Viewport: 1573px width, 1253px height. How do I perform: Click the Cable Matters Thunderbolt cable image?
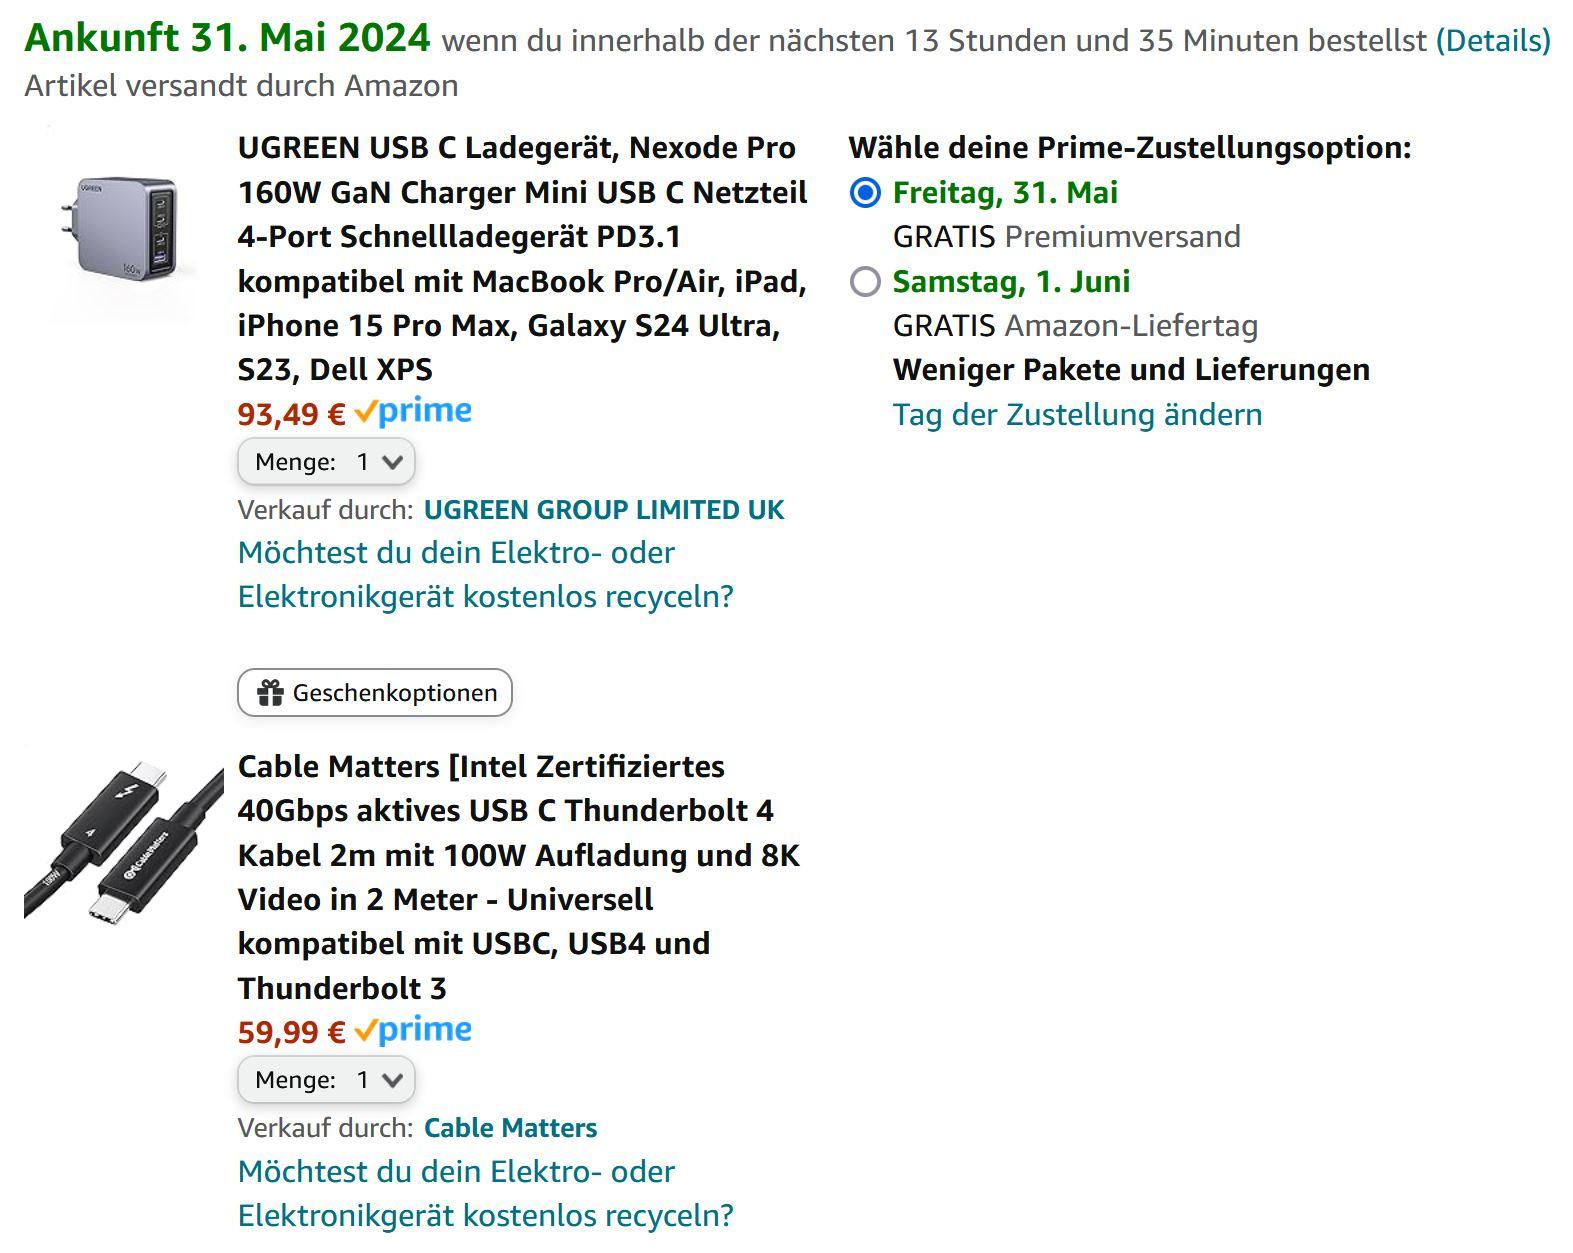point(124,842)
